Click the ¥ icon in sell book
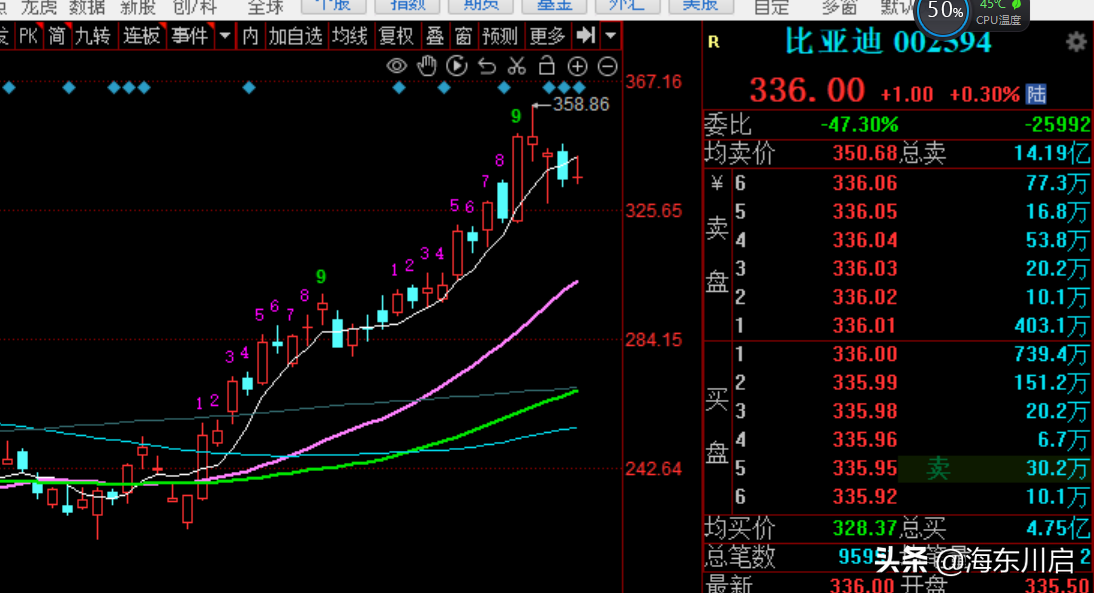1094x593 pixels. pyautogui.click(x=717, y=183)
